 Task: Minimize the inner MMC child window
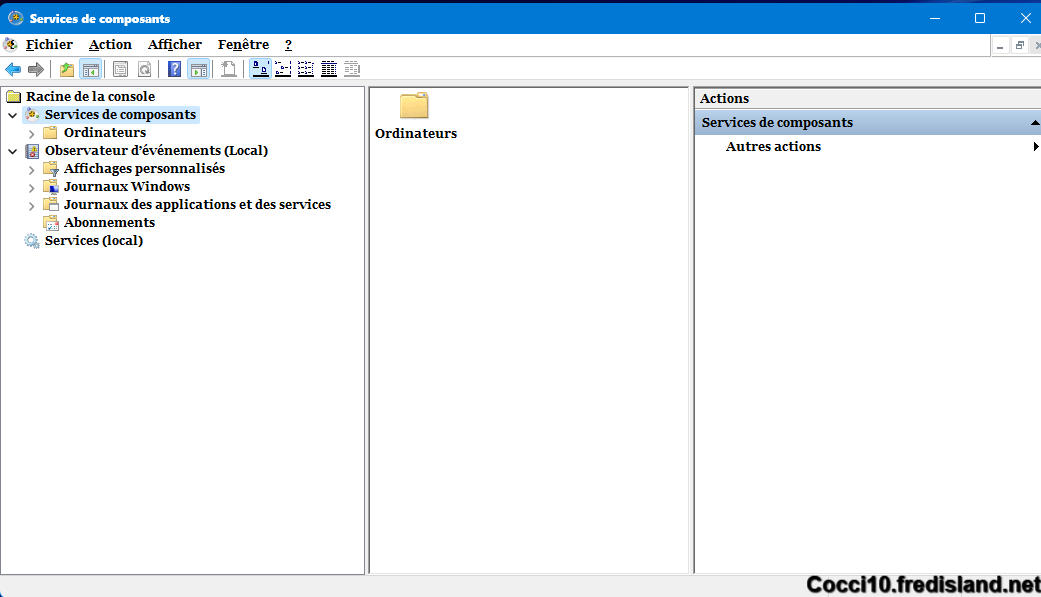(x=1000, y=45)
